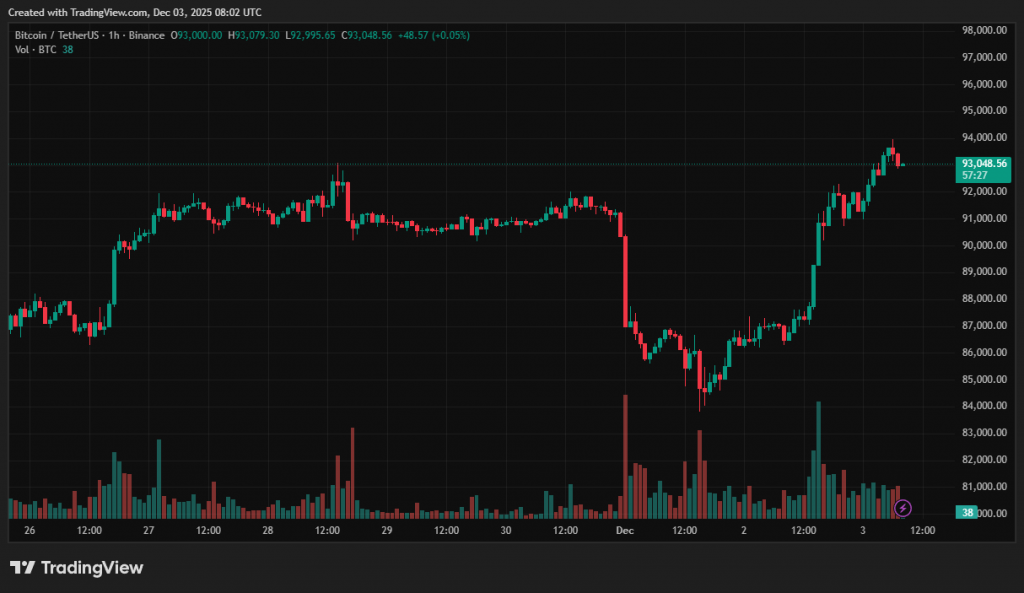This screenshot has width=1024, height=593.
Task: Click the '29' date on time axis
Action: (x=386, y=531)
